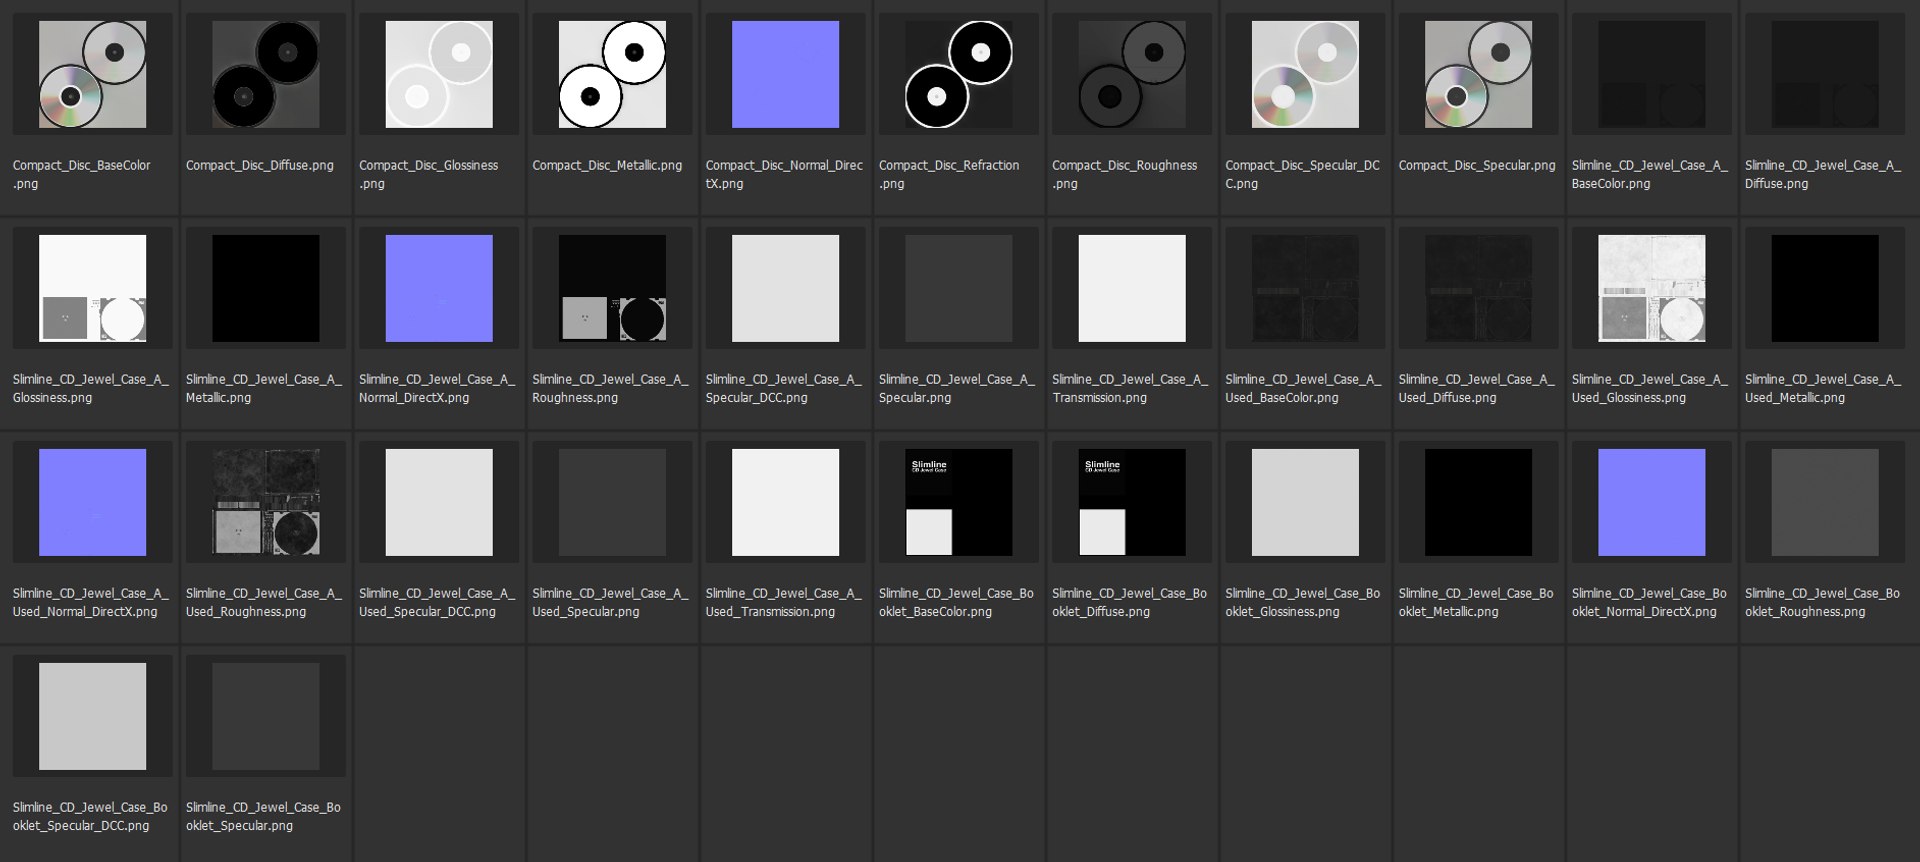Select the Compact_Disc_BaseColor.png thumbnail
Image resolution: width=1920 pixels, height=862 pixels.
coord(92,74)
